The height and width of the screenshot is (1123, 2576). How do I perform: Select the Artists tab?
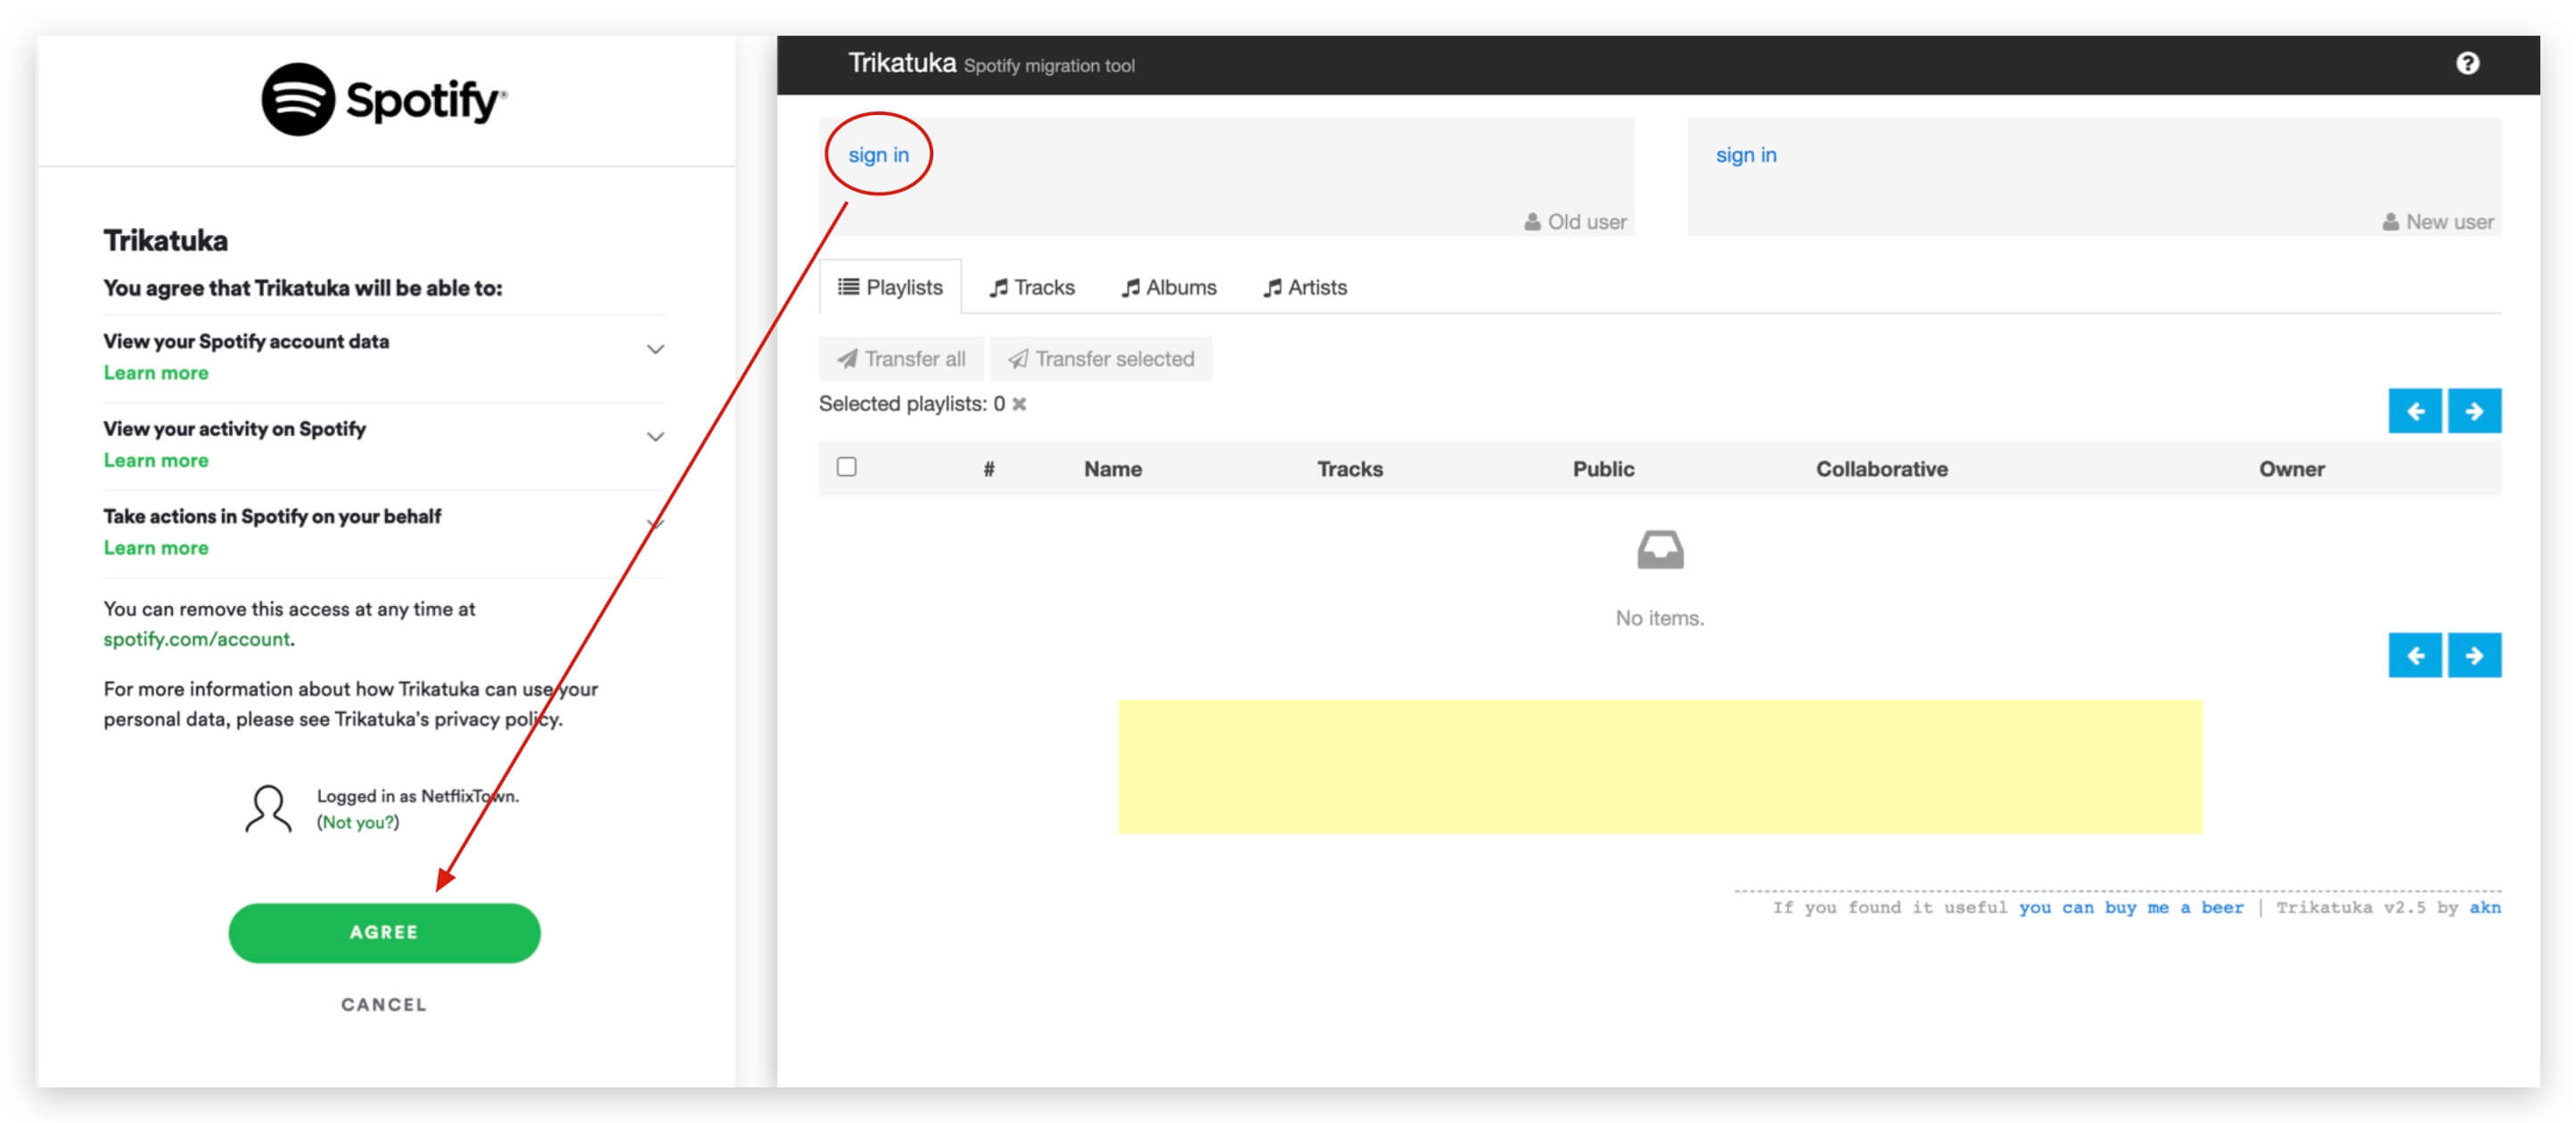[1305, 288]
